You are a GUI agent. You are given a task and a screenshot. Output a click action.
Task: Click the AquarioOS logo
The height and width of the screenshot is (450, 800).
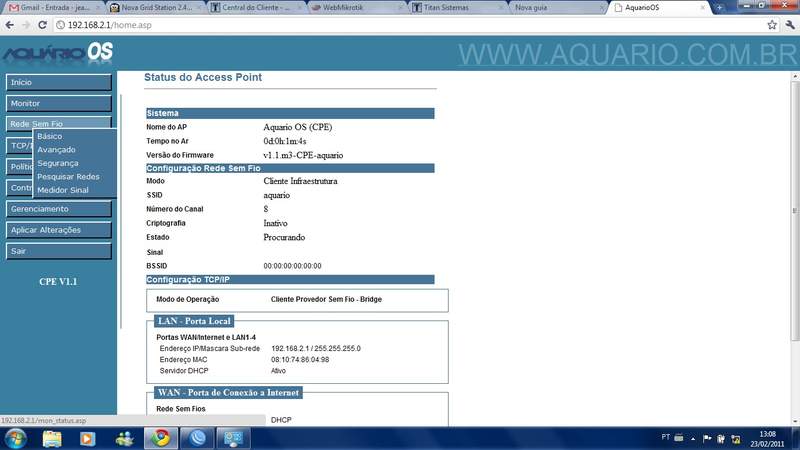pyautogui.click(x=58, y=53)
